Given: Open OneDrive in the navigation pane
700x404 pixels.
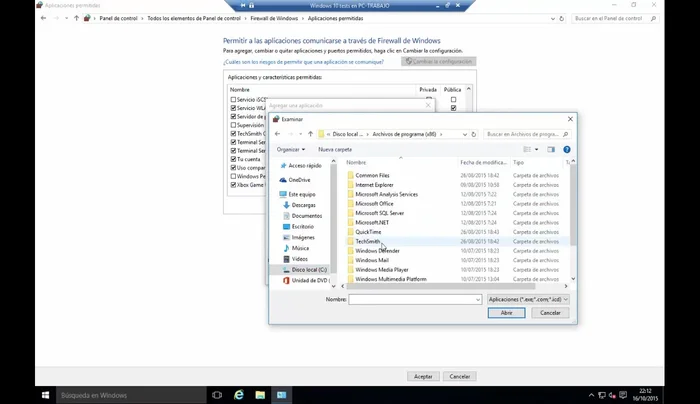Looking at the screenshot, I should coord(299,179).
